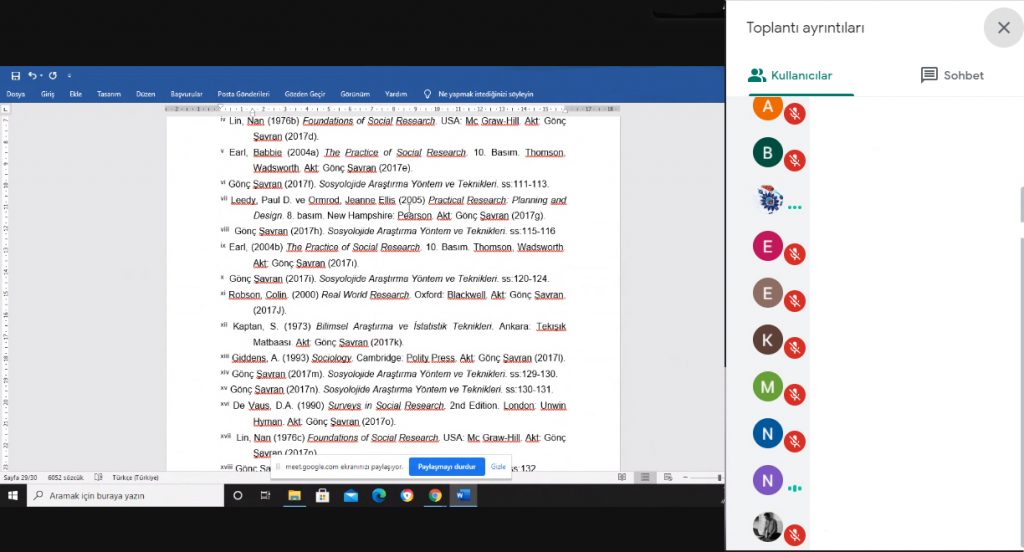
Task: Open Microsoft Edge from the taskbar
Action: [379, 495]
